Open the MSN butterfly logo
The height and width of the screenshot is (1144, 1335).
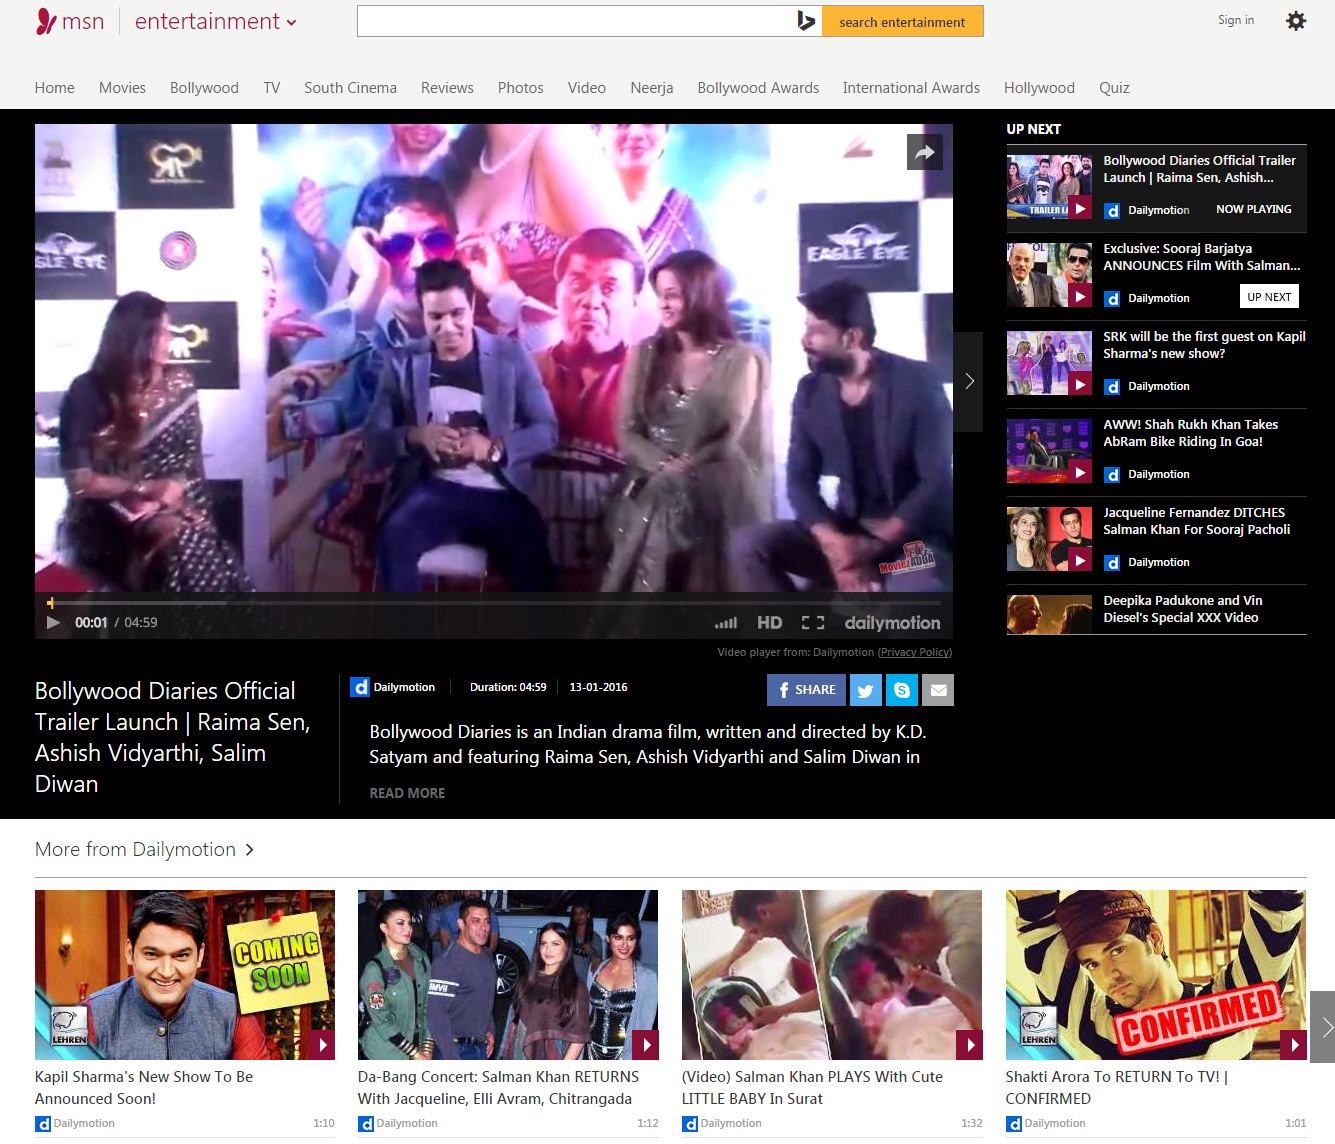click(47, 21)
